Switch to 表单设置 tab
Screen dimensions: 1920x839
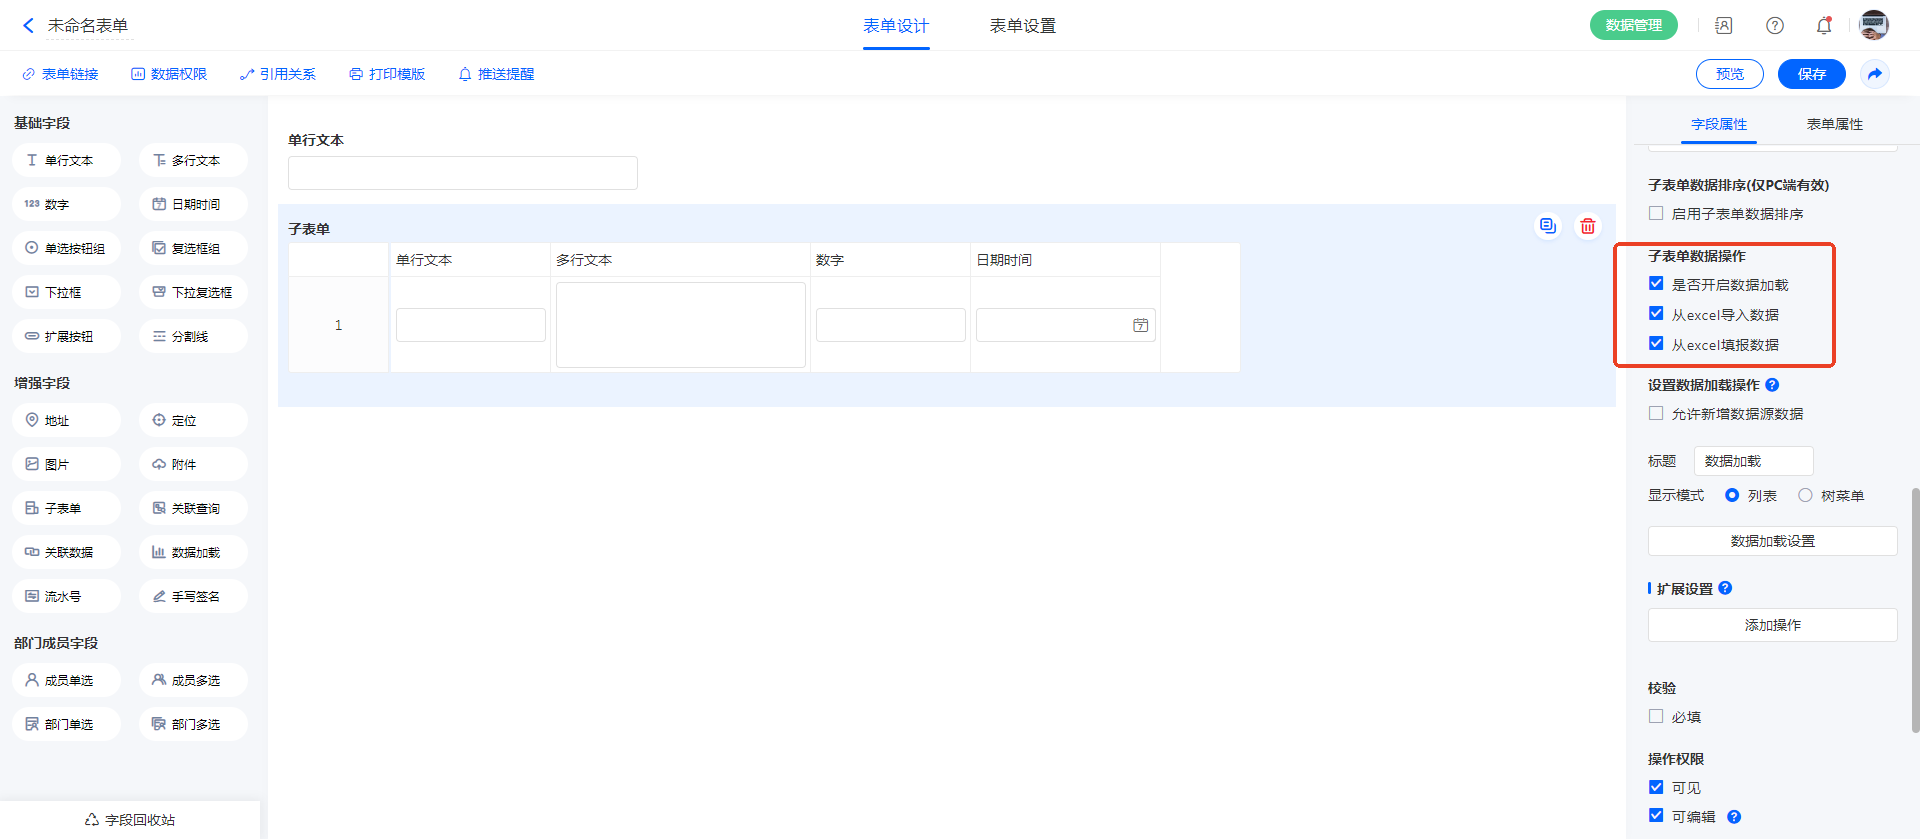1022,26
